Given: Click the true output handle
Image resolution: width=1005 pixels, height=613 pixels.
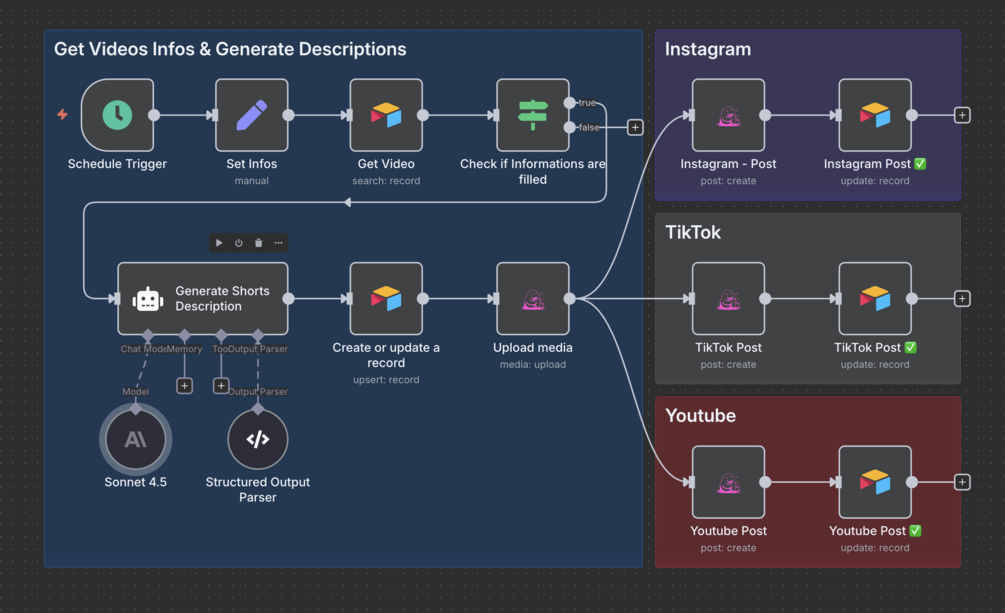Looking at the screenshot, I should coord(569,103).
